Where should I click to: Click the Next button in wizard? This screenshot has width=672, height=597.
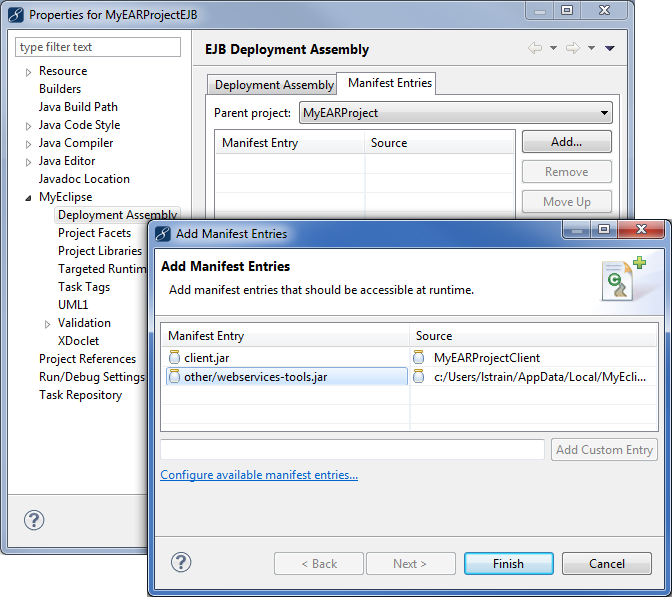(x=411, y=564)
